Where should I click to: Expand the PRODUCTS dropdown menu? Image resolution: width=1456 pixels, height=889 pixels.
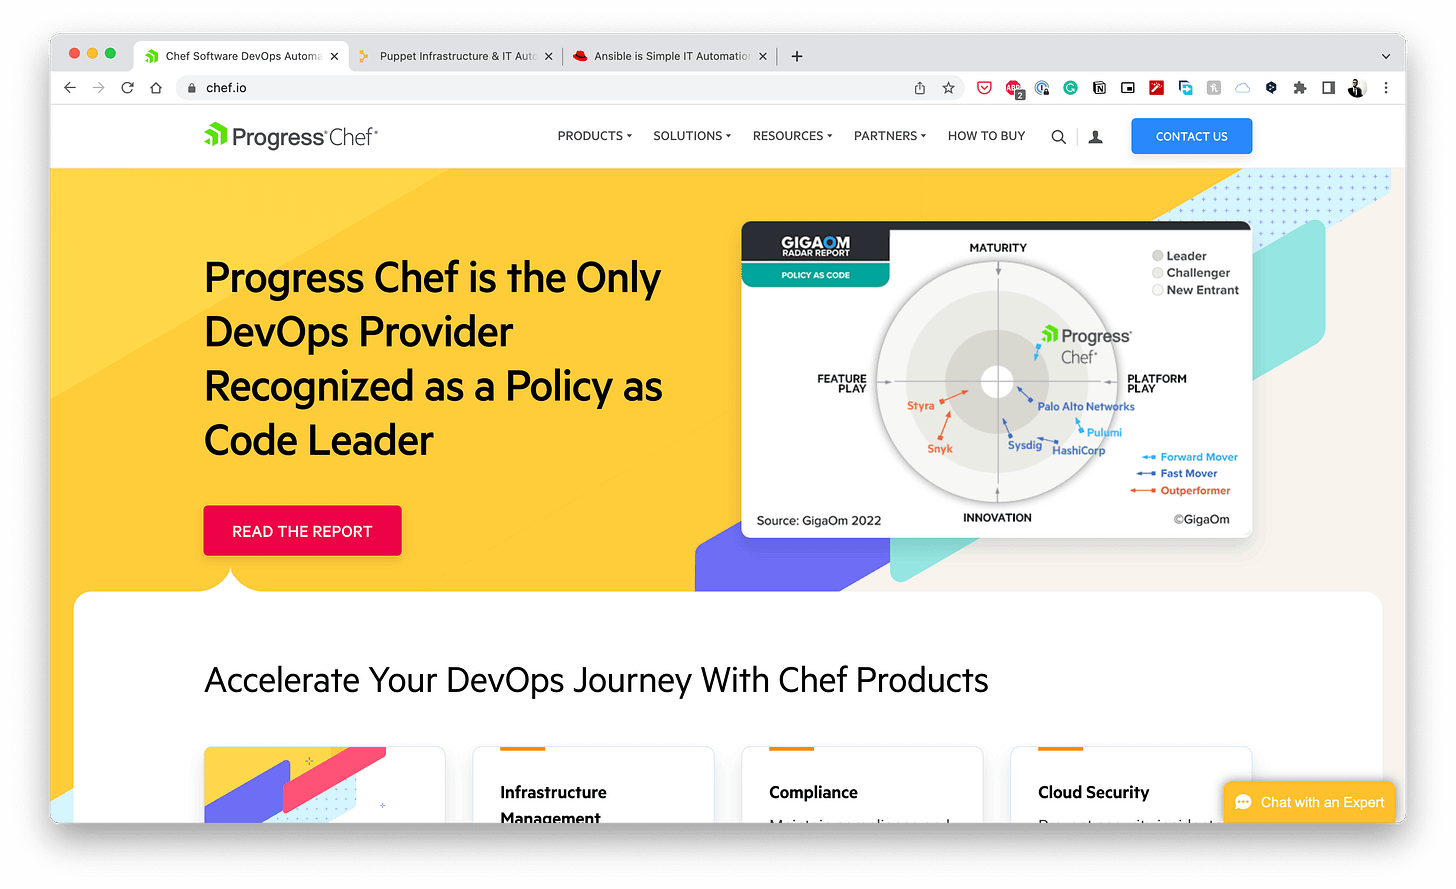click(595, 136)
